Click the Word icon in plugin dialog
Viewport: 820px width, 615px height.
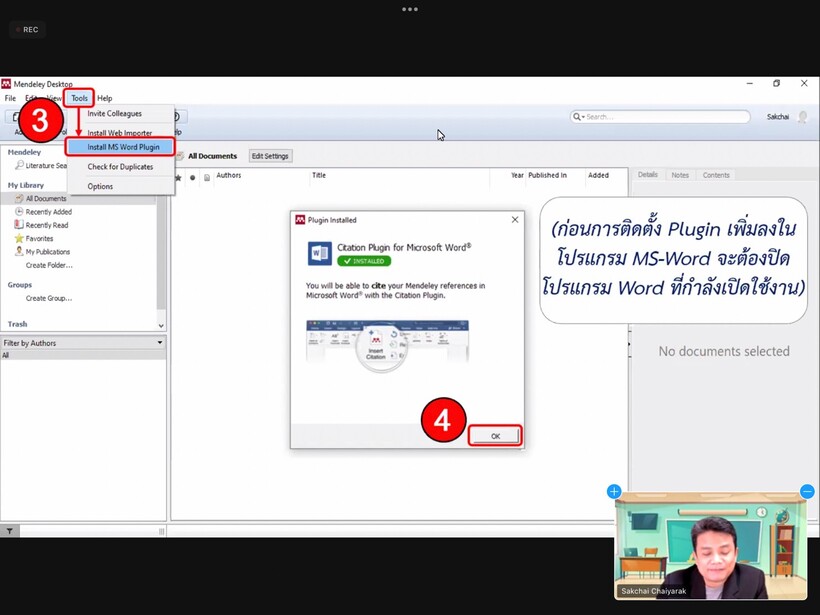pos(320,254)
